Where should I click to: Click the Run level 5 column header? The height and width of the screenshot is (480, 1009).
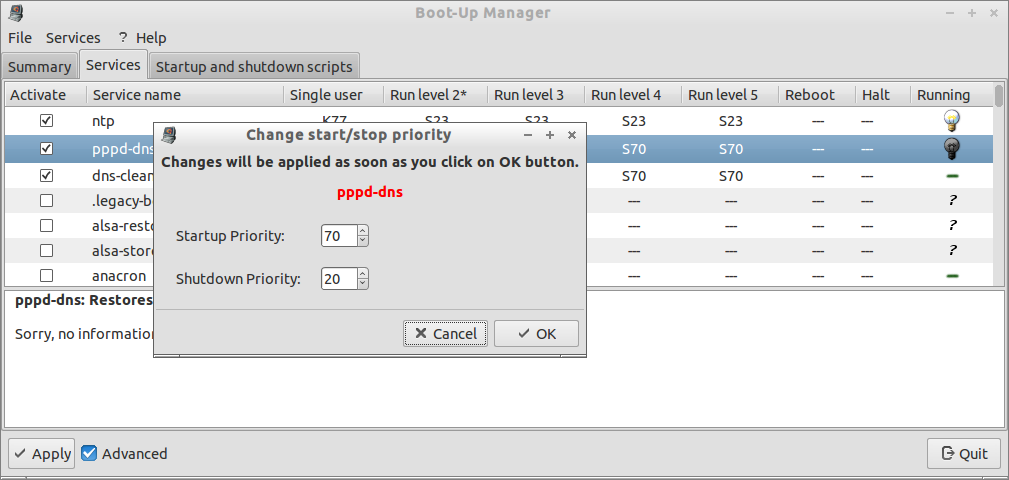pyautogui.click(x=730, y=95)
